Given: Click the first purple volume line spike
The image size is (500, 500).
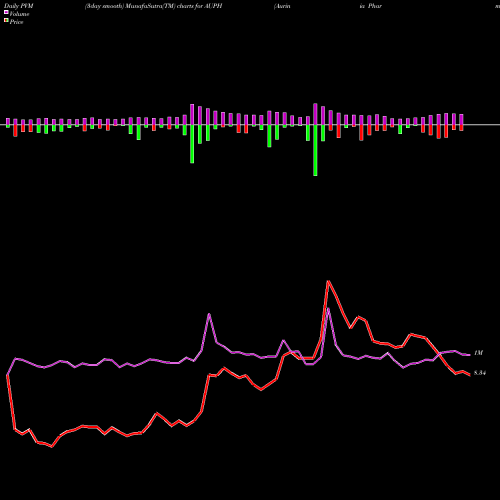Looking at the screenshot, I should (209, 314).
